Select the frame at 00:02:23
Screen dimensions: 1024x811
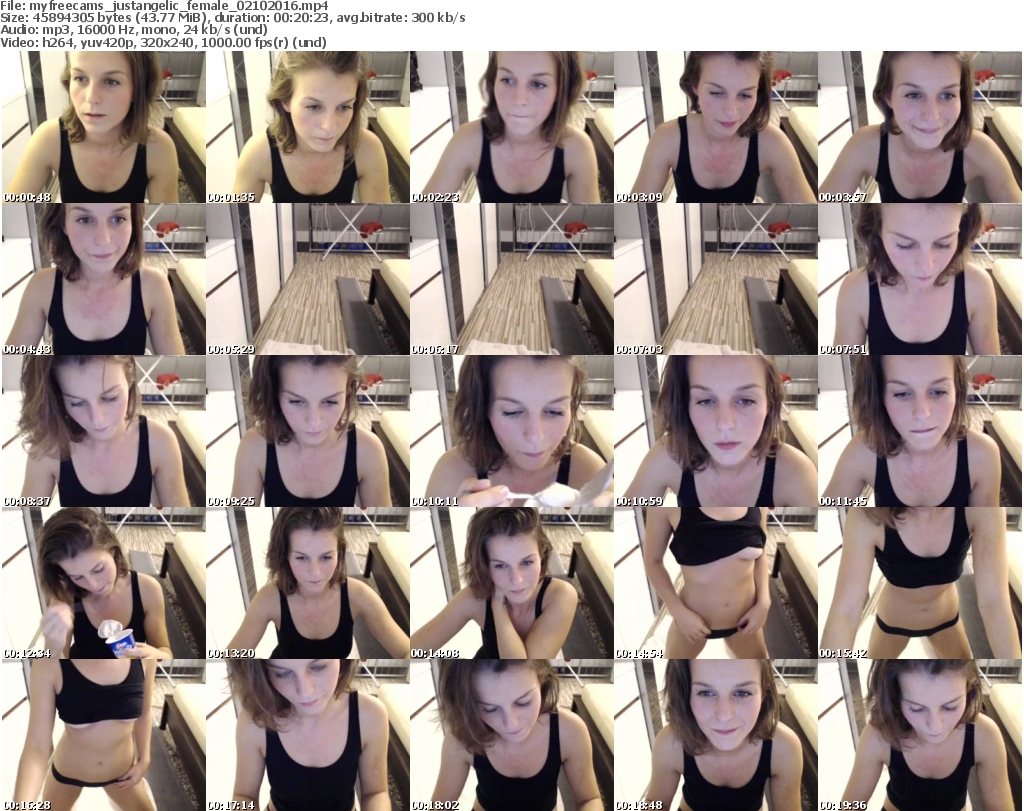(x=511, y=127)
